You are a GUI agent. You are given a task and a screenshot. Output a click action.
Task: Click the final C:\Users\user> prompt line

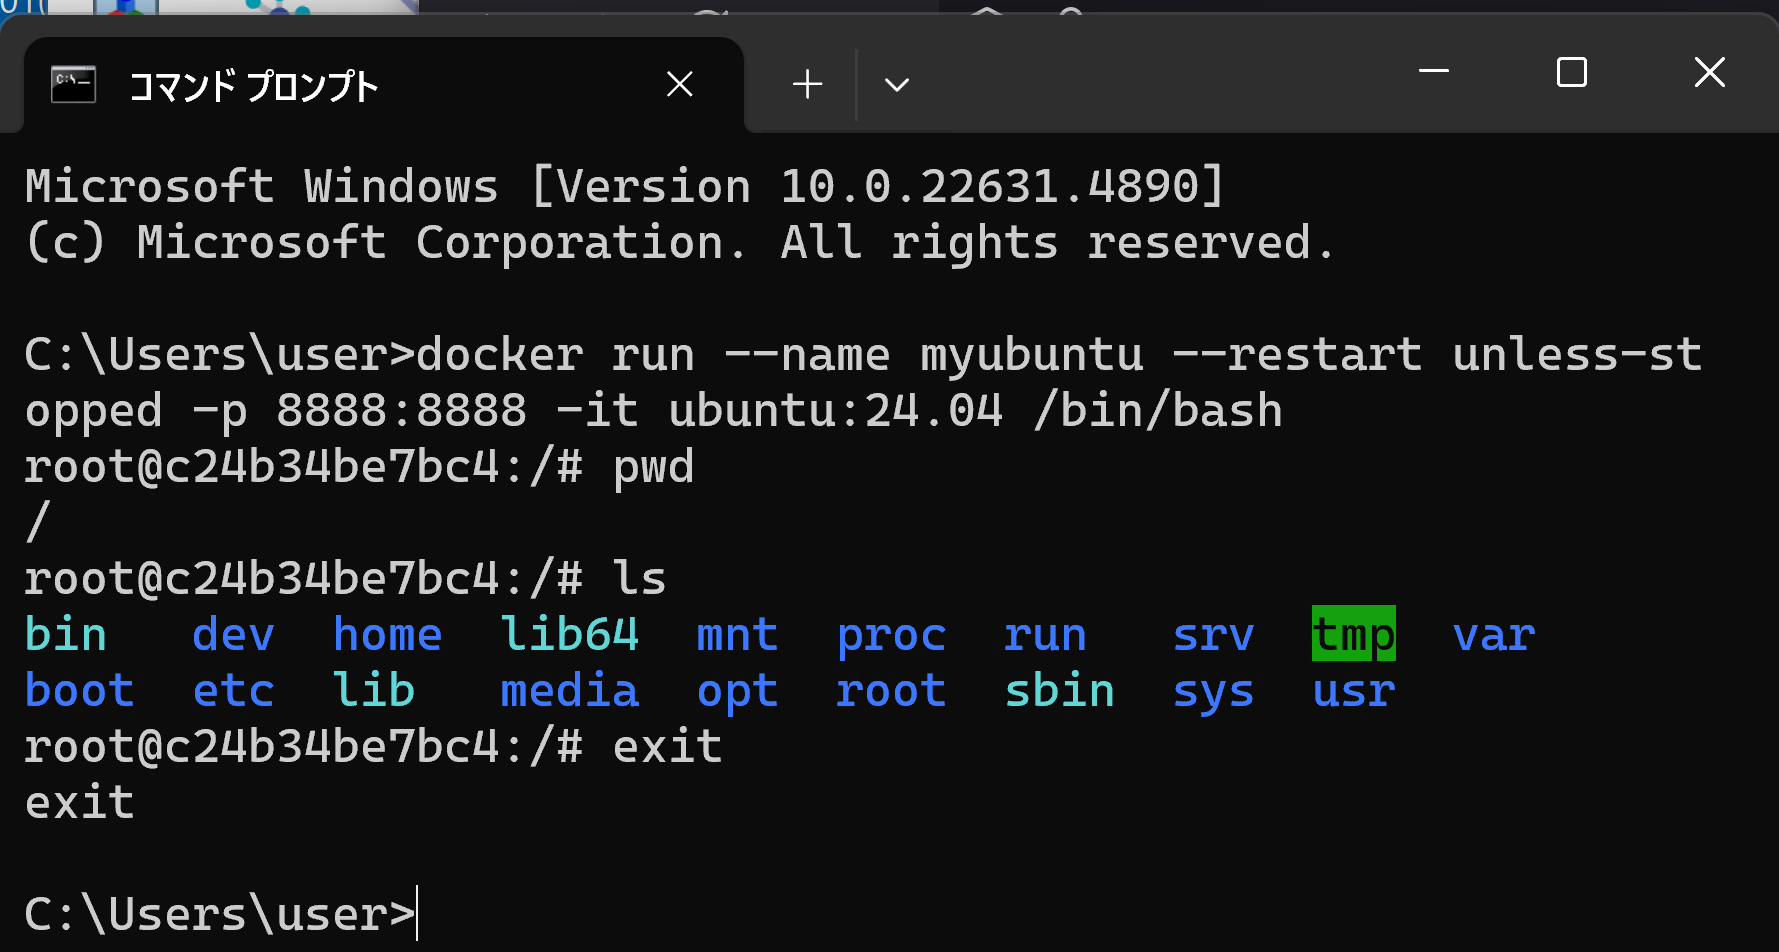coord(219,914)
